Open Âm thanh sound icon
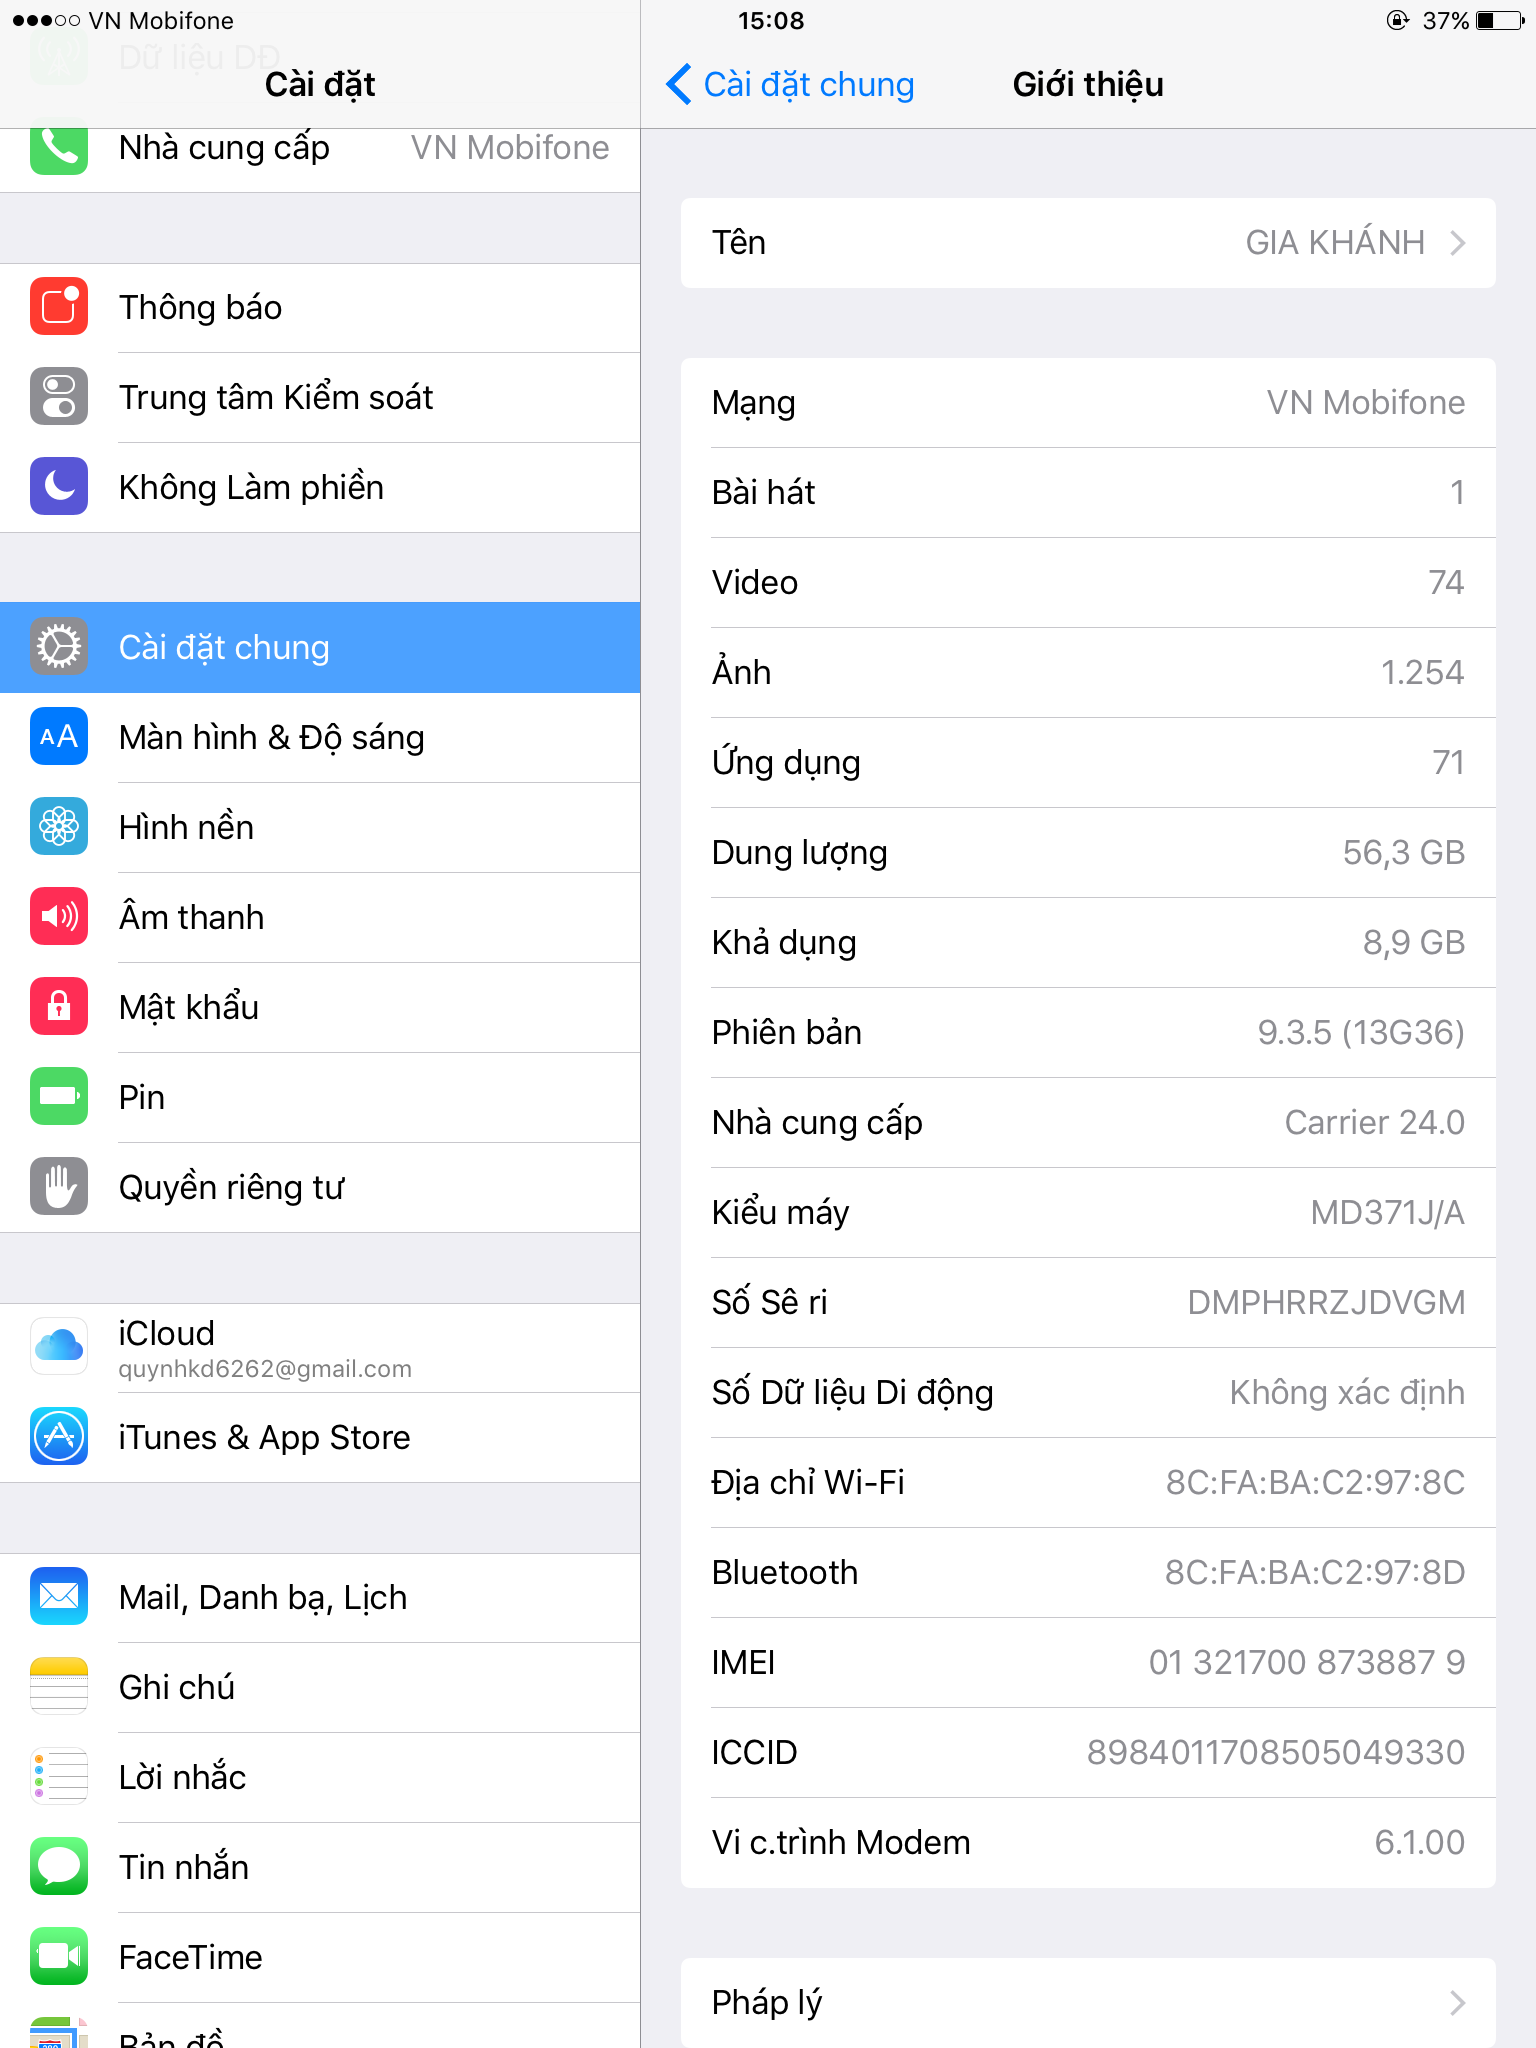This screenshot has width=1536, height=2048. tap(59, 917)
